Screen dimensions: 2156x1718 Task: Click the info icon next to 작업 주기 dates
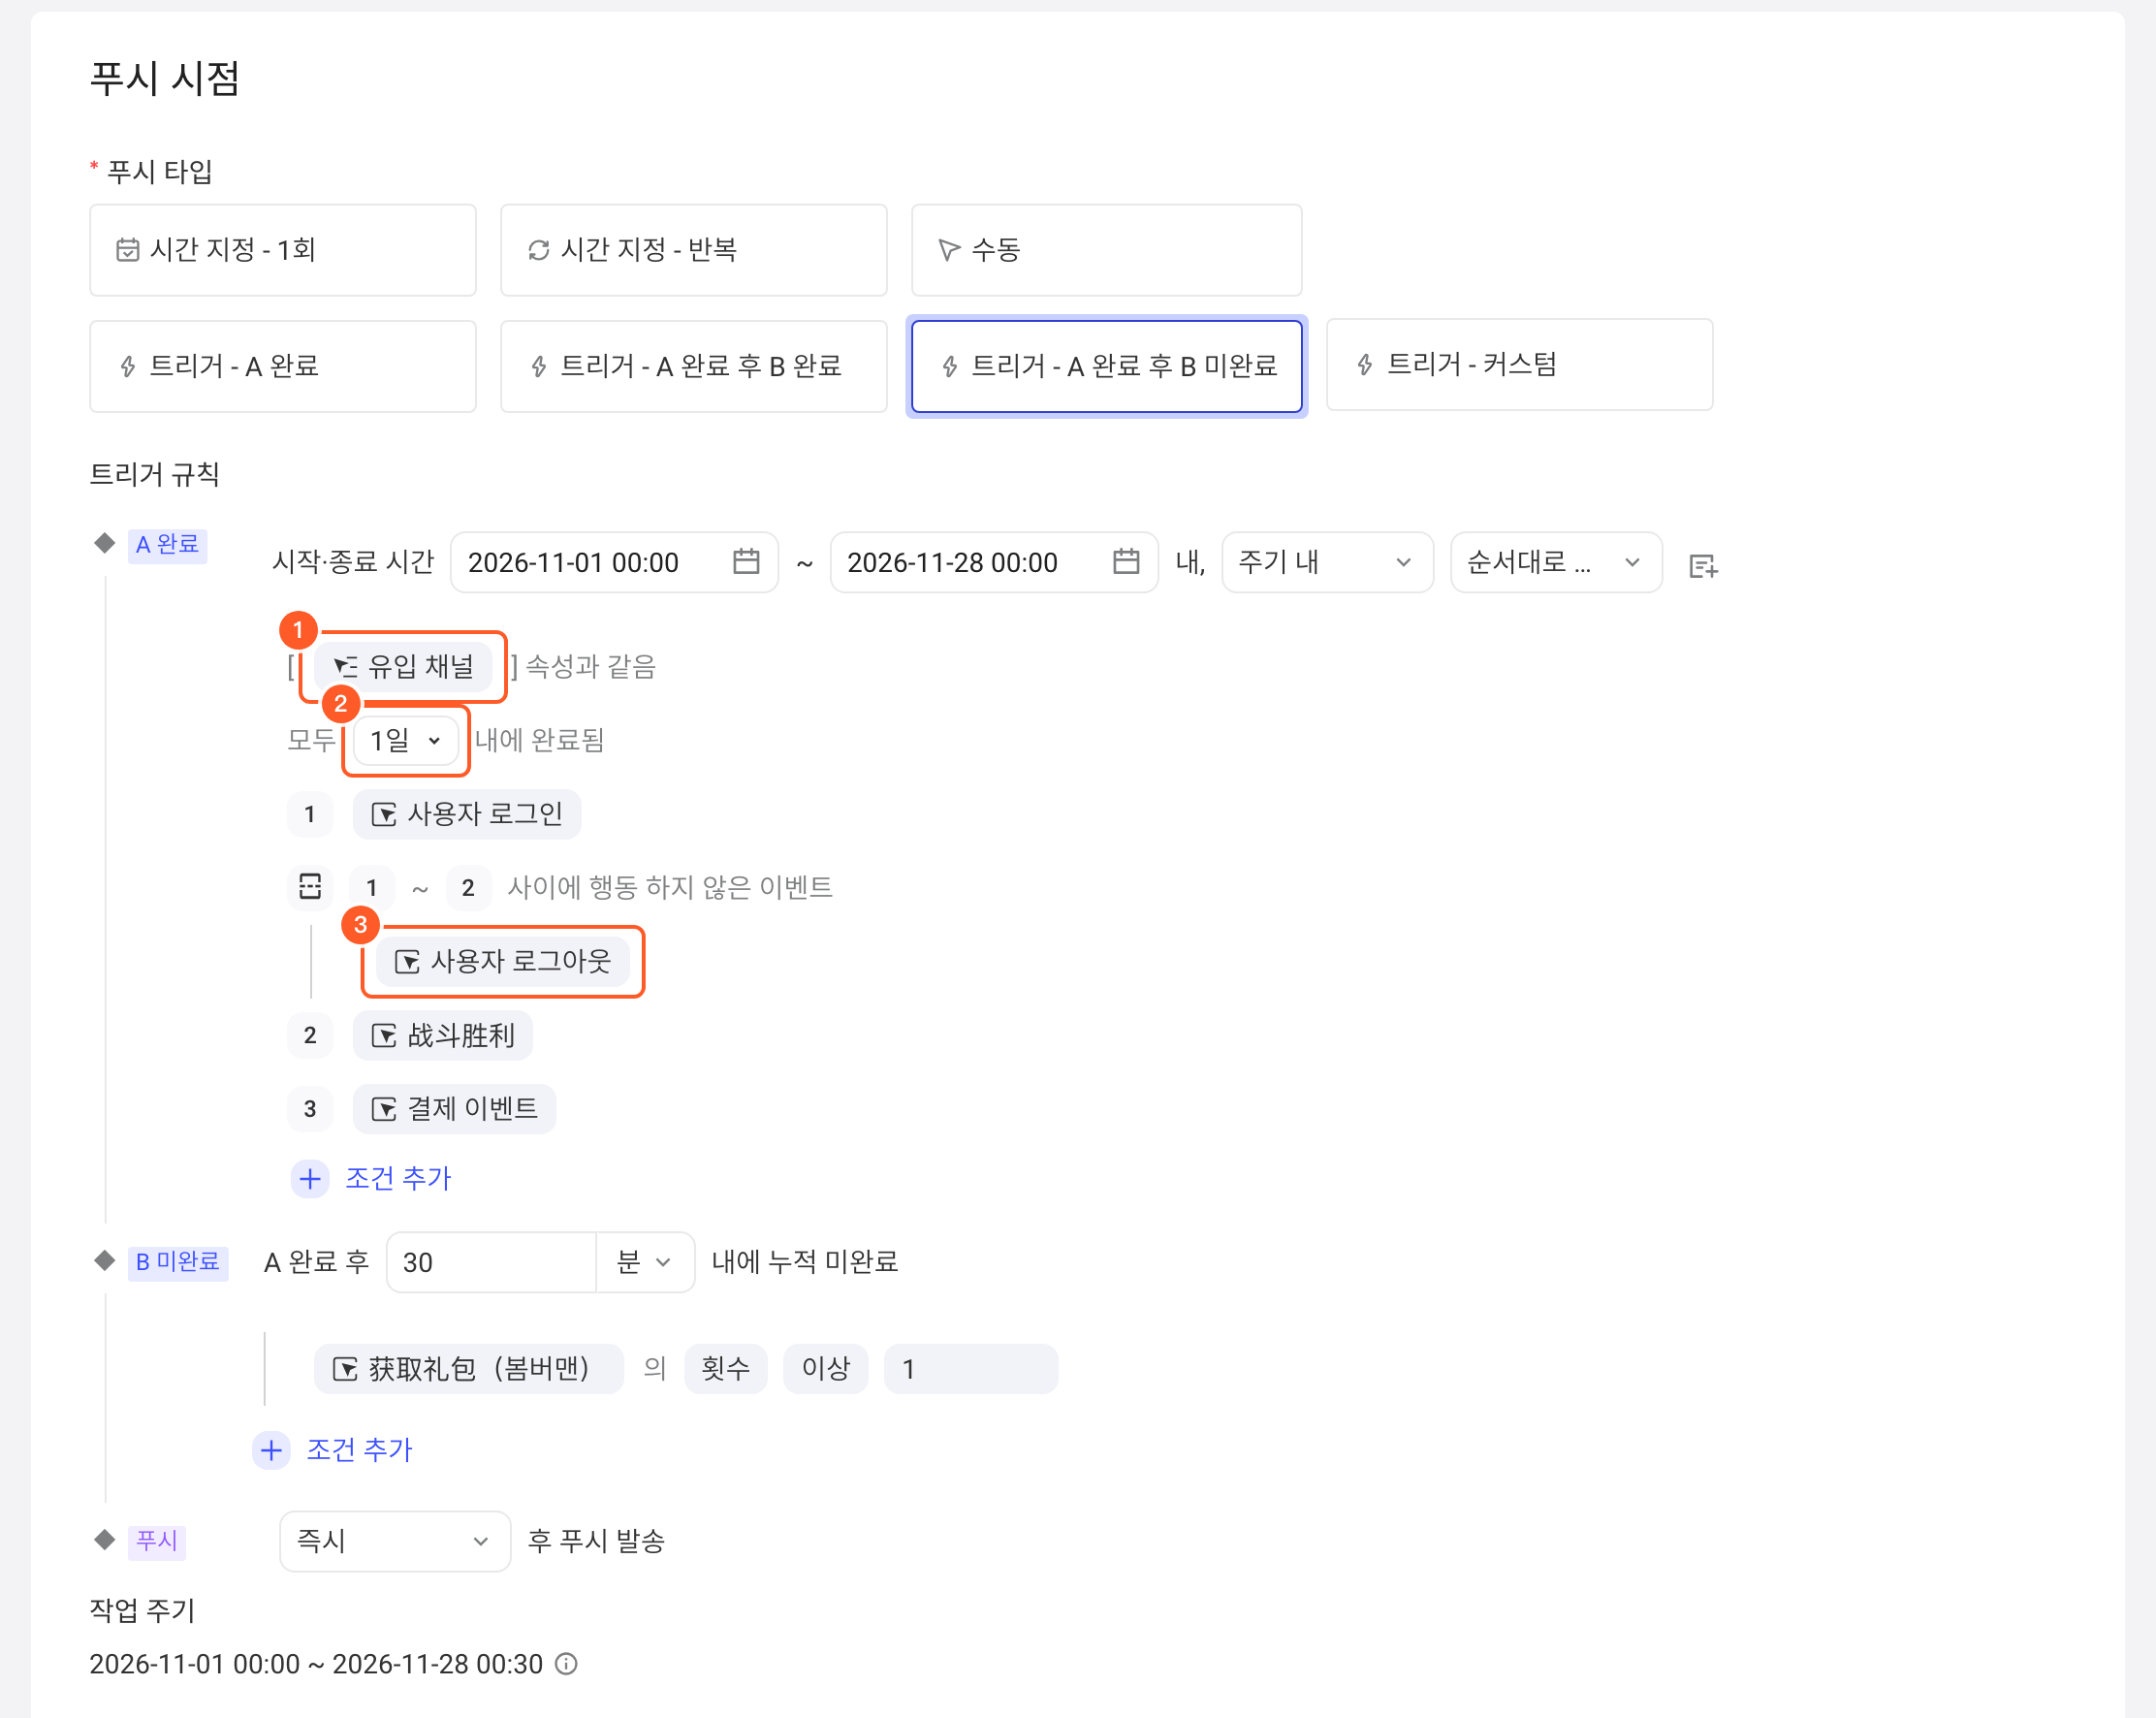566,1664
